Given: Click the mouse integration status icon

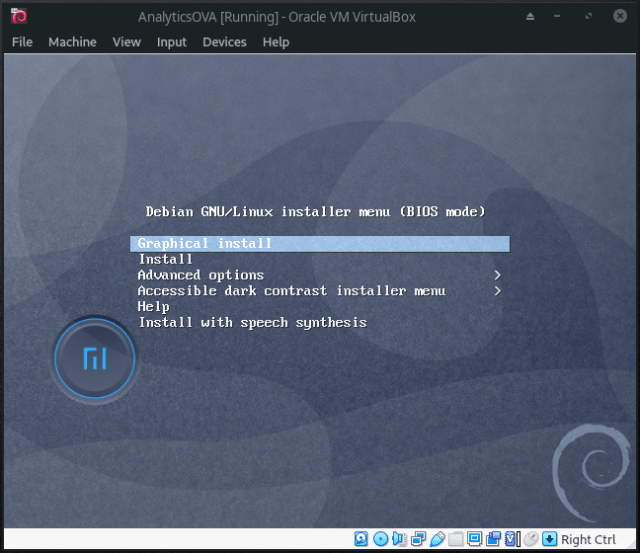Looking at the screenshot, I should pos(531,539).
